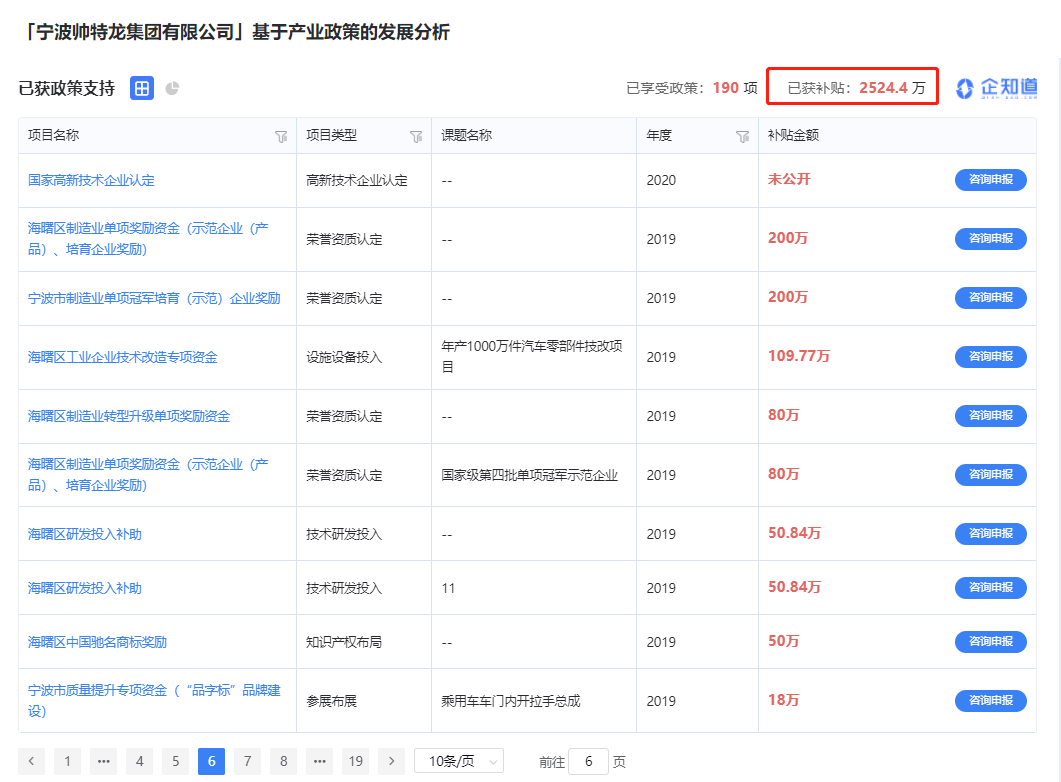Open 海曙区工业企业技术改造专项资金 link
The image size is (1061, 782).
point(122,357)
